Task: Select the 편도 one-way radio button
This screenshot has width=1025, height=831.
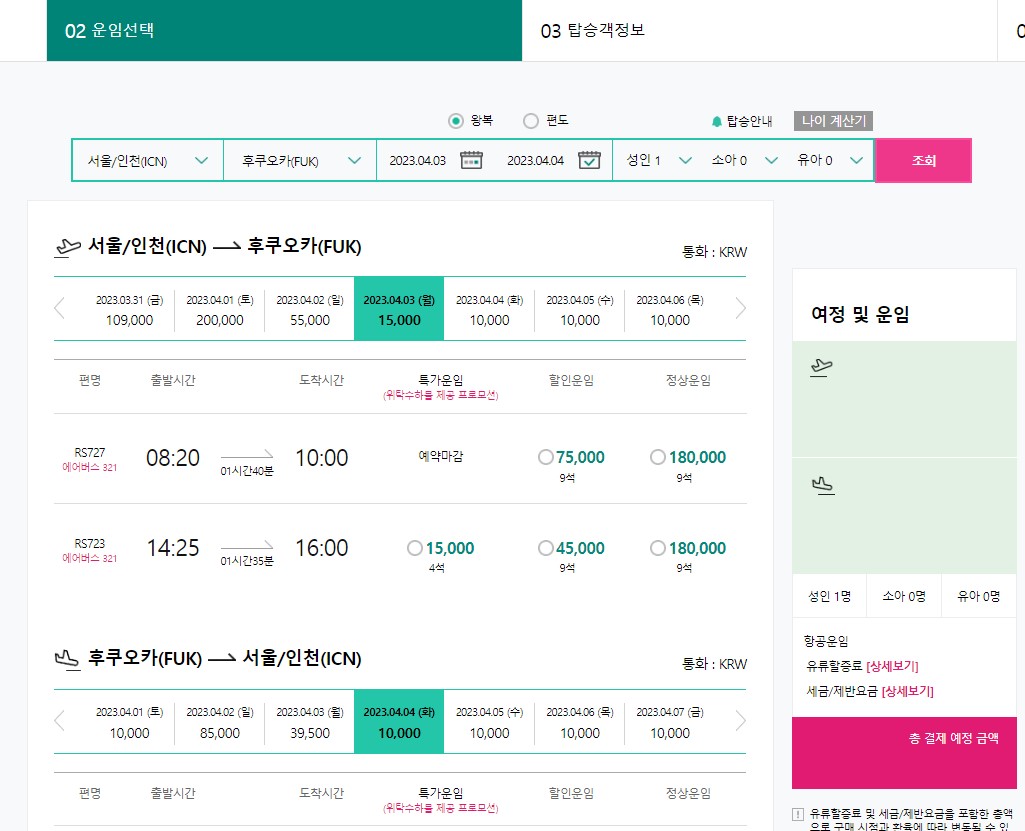Action: (530, 120)
